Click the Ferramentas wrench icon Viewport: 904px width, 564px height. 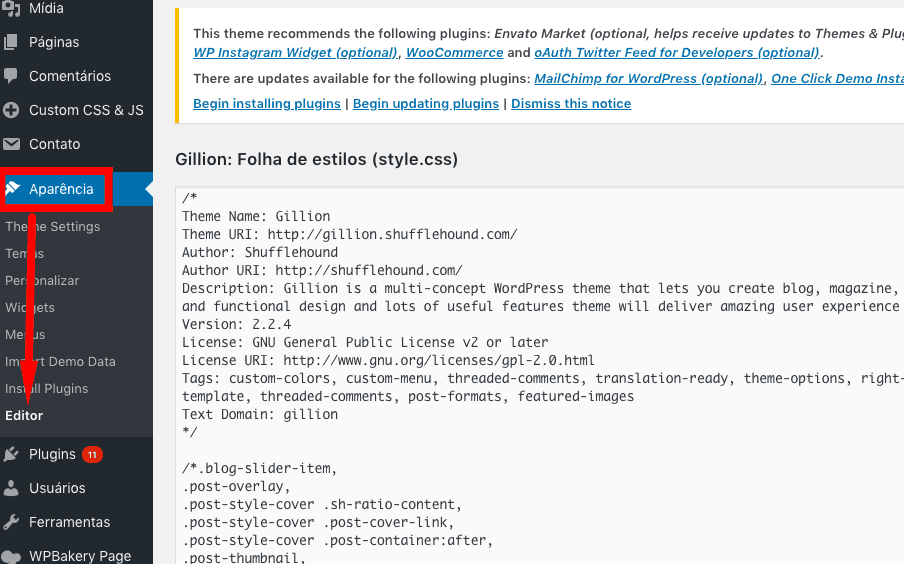[x=11, y=522]
